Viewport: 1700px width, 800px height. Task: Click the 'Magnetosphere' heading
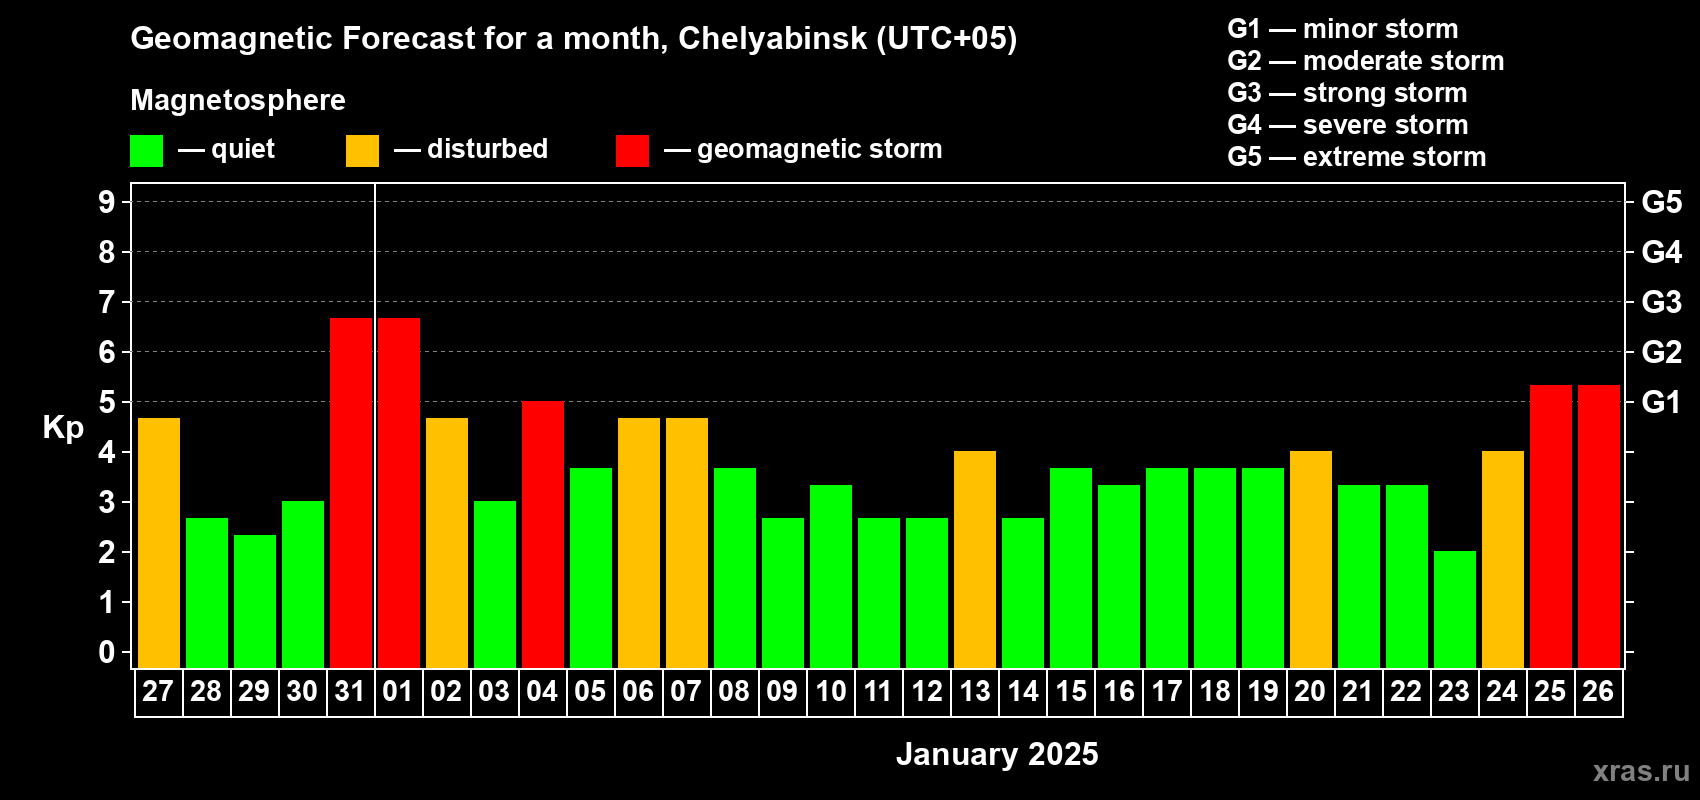(238, 100)
